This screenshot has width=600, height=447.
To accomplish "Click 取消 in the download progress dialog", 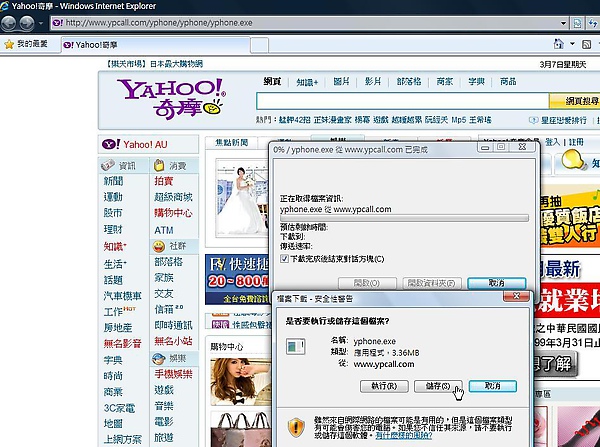I will pos(497,283).
